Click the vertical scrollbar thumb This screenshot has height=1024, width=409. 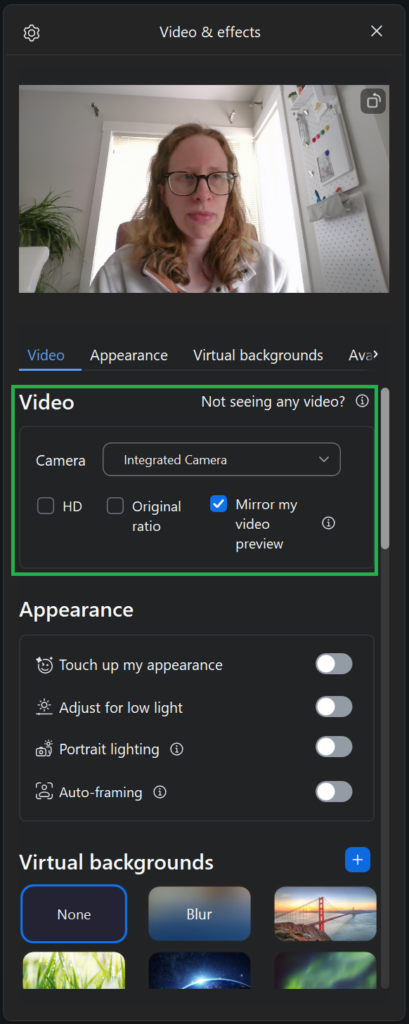tap(385, 468)
